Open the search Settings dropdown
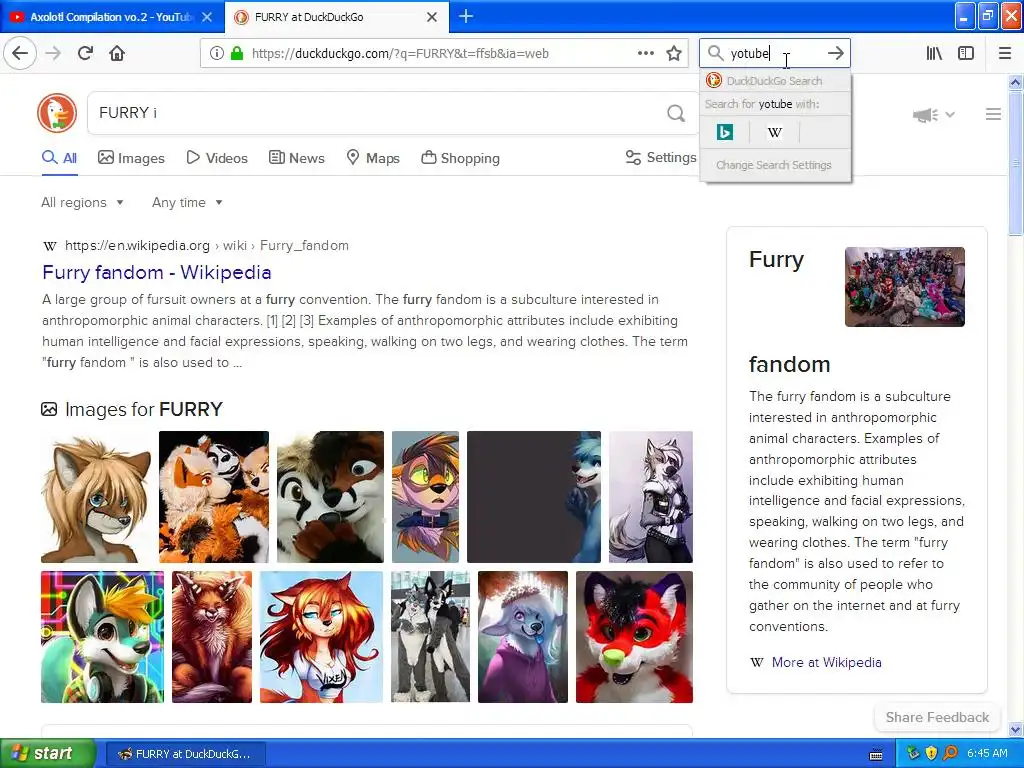The width and height of the screenshot is (1024, 768). tap(661, 157)
